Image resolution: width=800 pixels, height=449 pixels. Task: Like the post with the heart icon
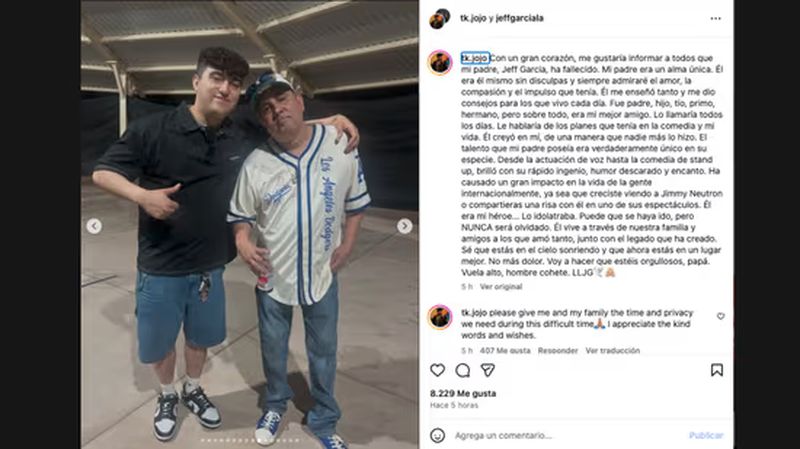pos(437,370)
